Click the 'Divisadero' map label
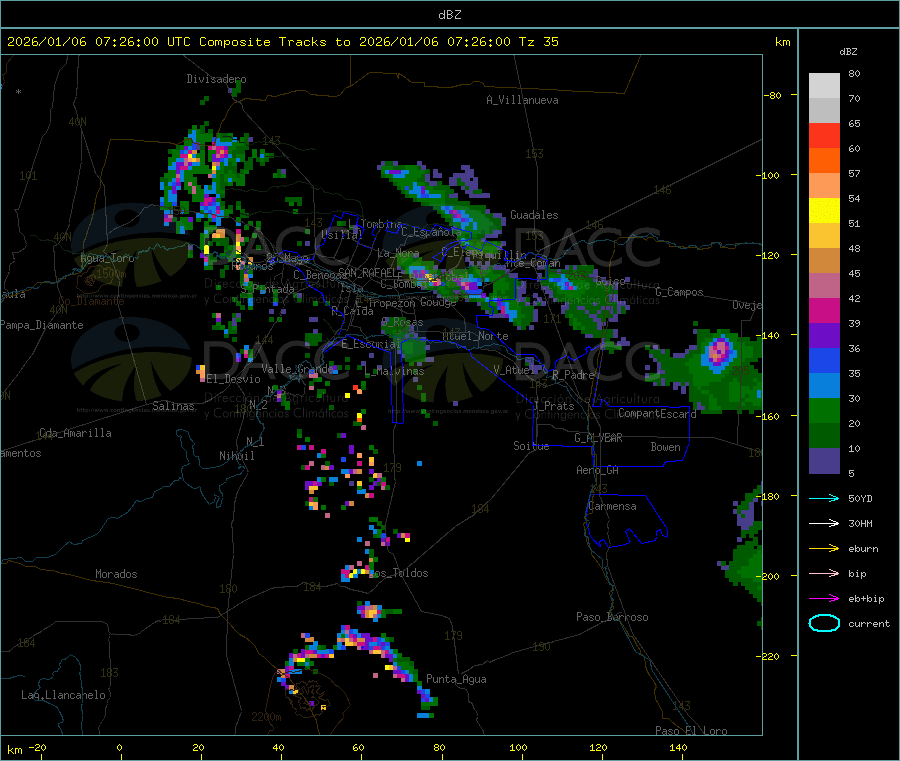The image size is (900, 761). pos(216,79)
